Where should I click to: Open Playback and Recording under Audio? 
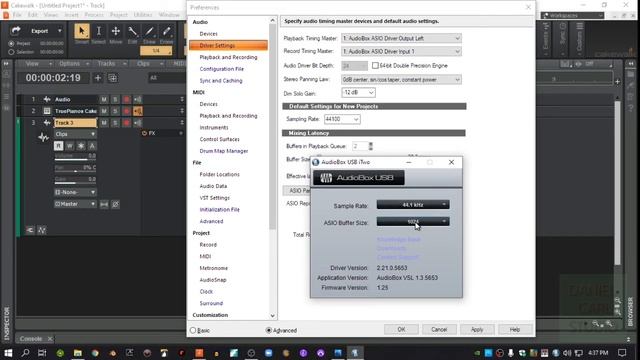pyautogui.click(x=228, y=58)
